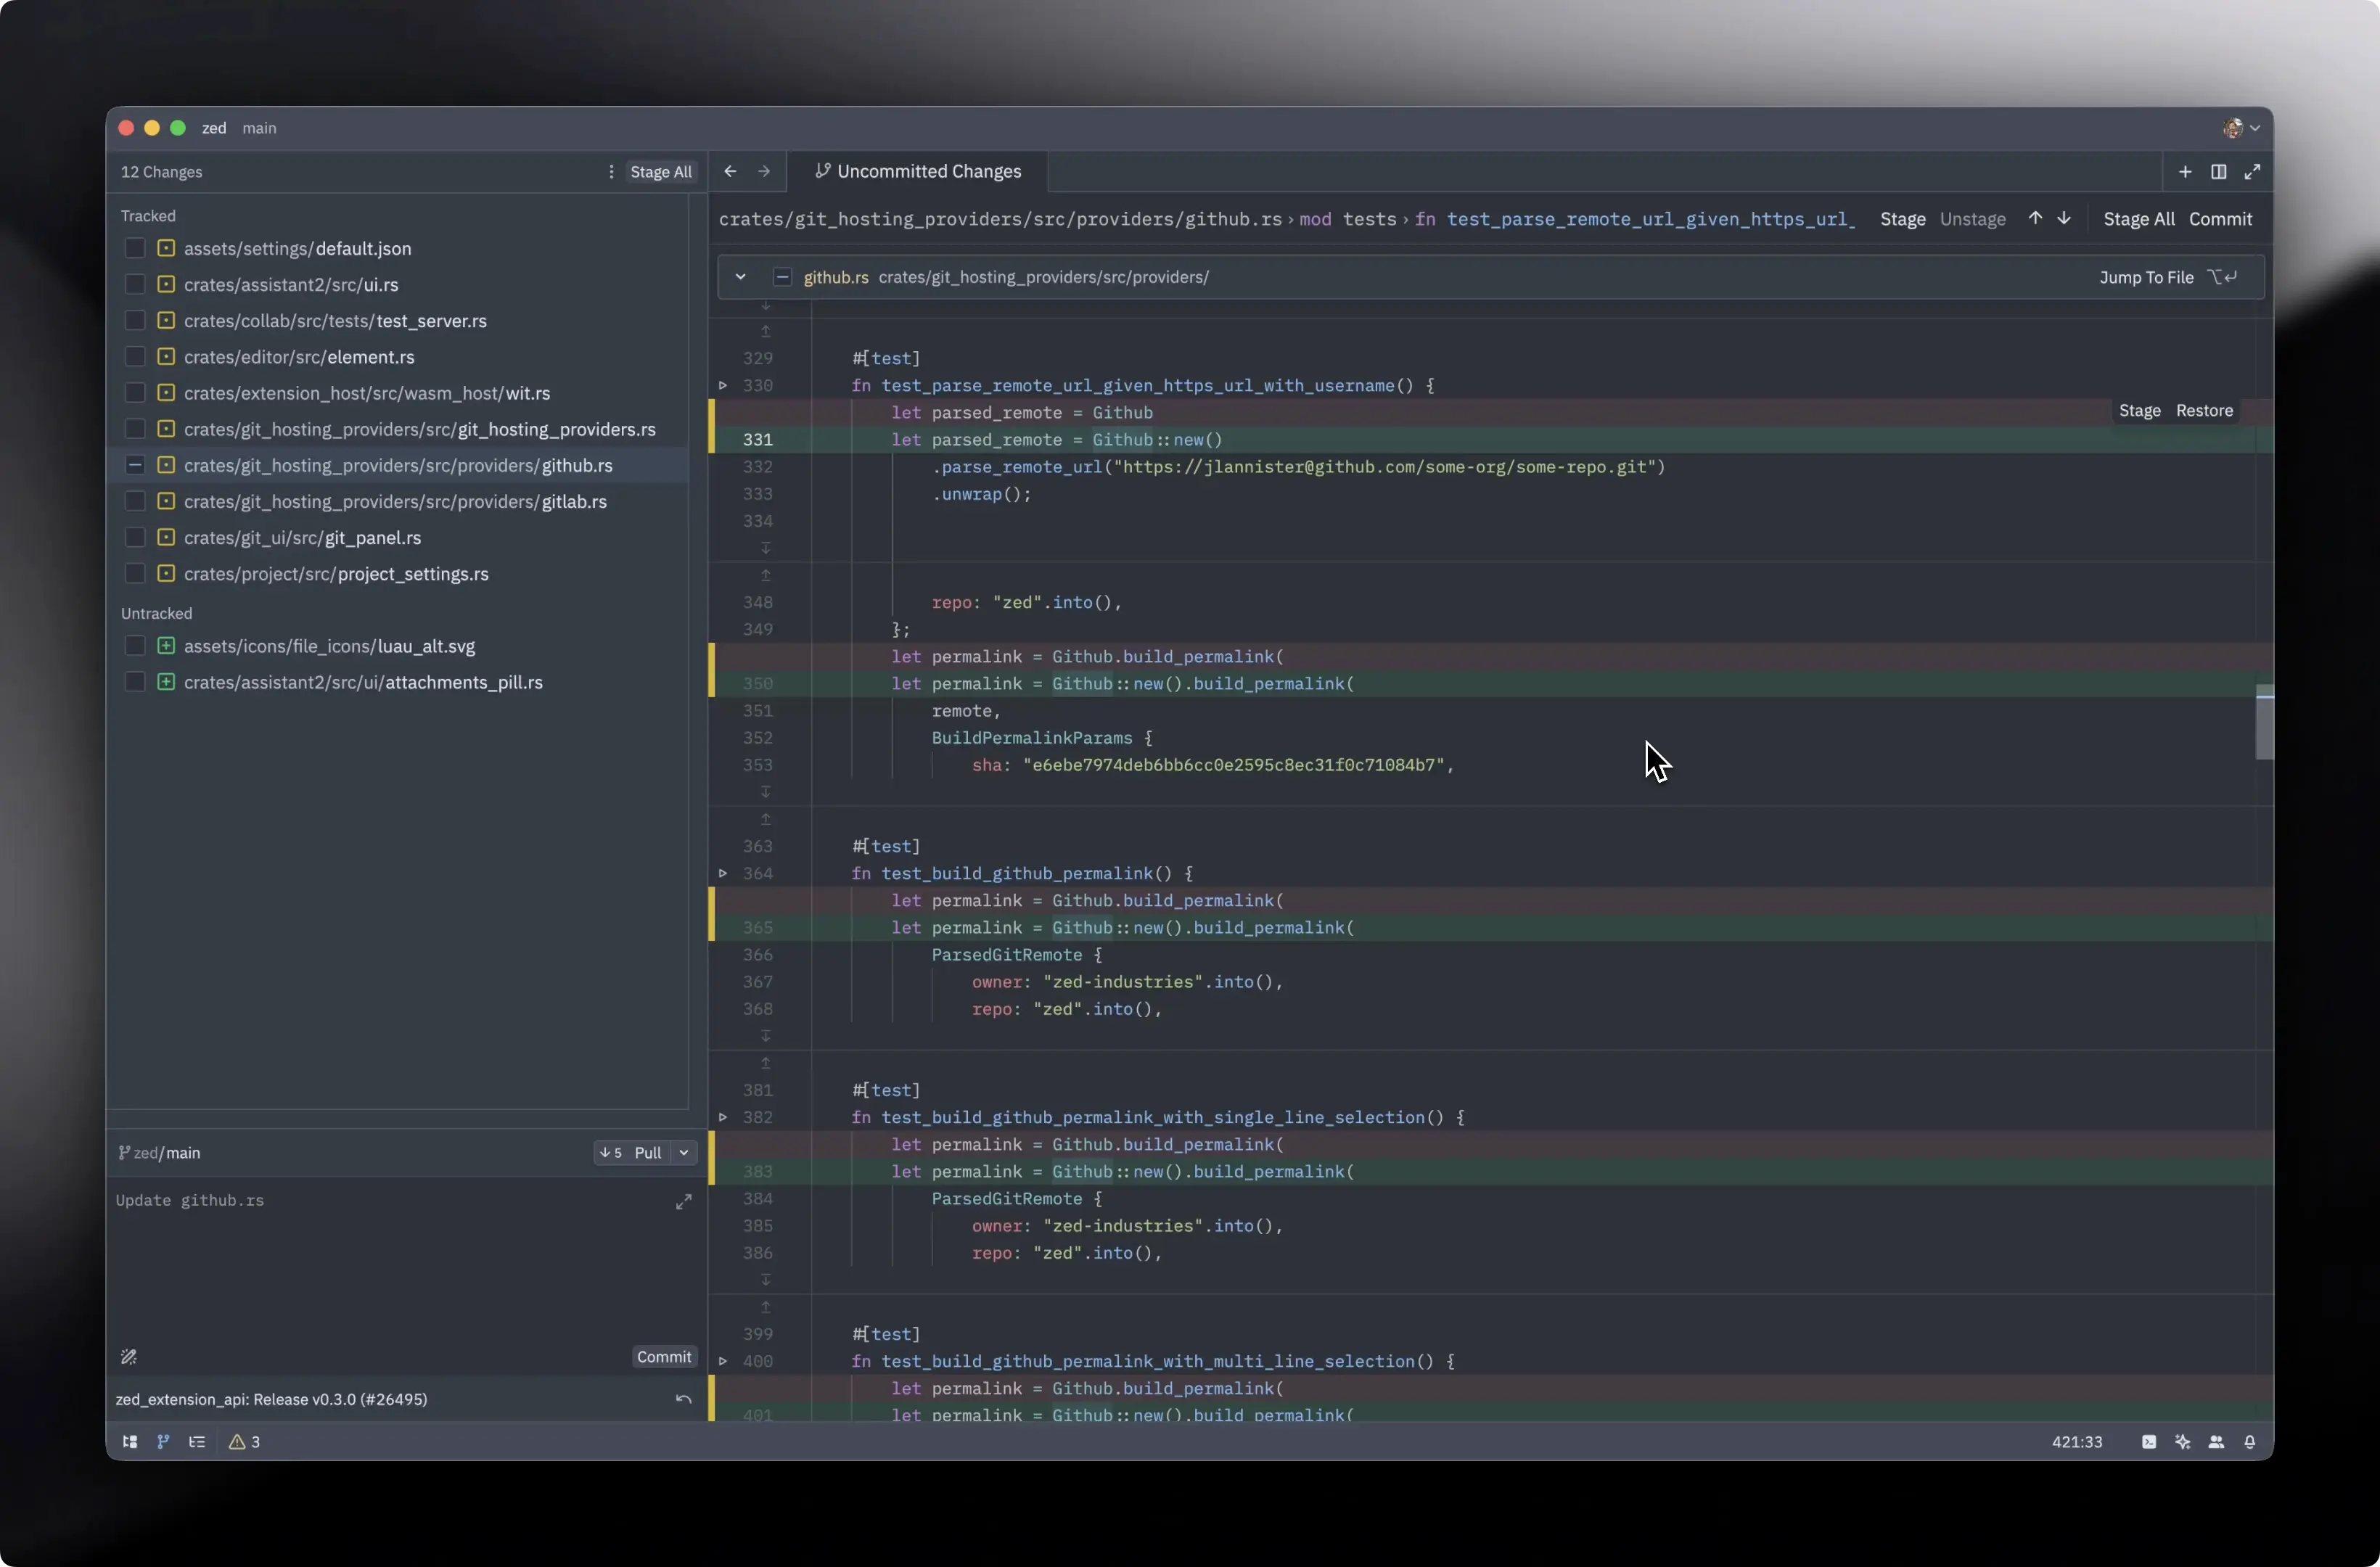Click Stage All in changes panel header
This screenshot has height=1567, width=2380.
(661, 172)
